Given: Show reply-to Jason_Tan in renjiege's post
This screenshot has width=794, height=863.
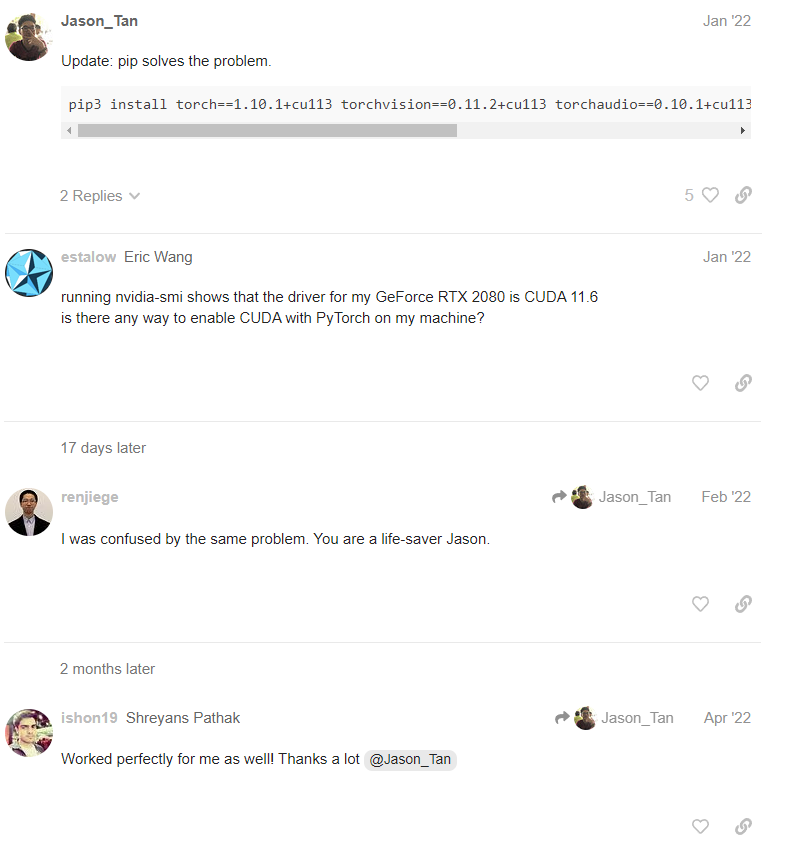Looking at the screenshot, I should pos(611,497).
